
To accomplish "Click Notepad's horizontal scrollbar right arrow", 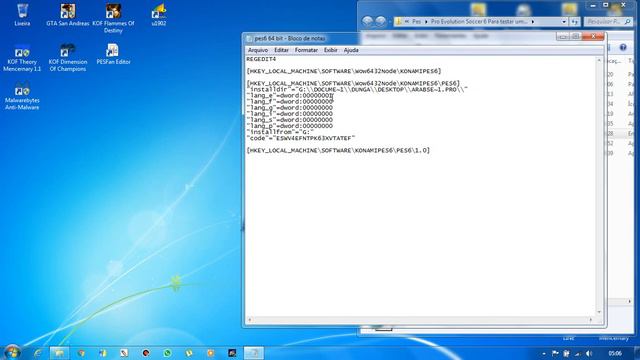I will click(x=591, y=320).
